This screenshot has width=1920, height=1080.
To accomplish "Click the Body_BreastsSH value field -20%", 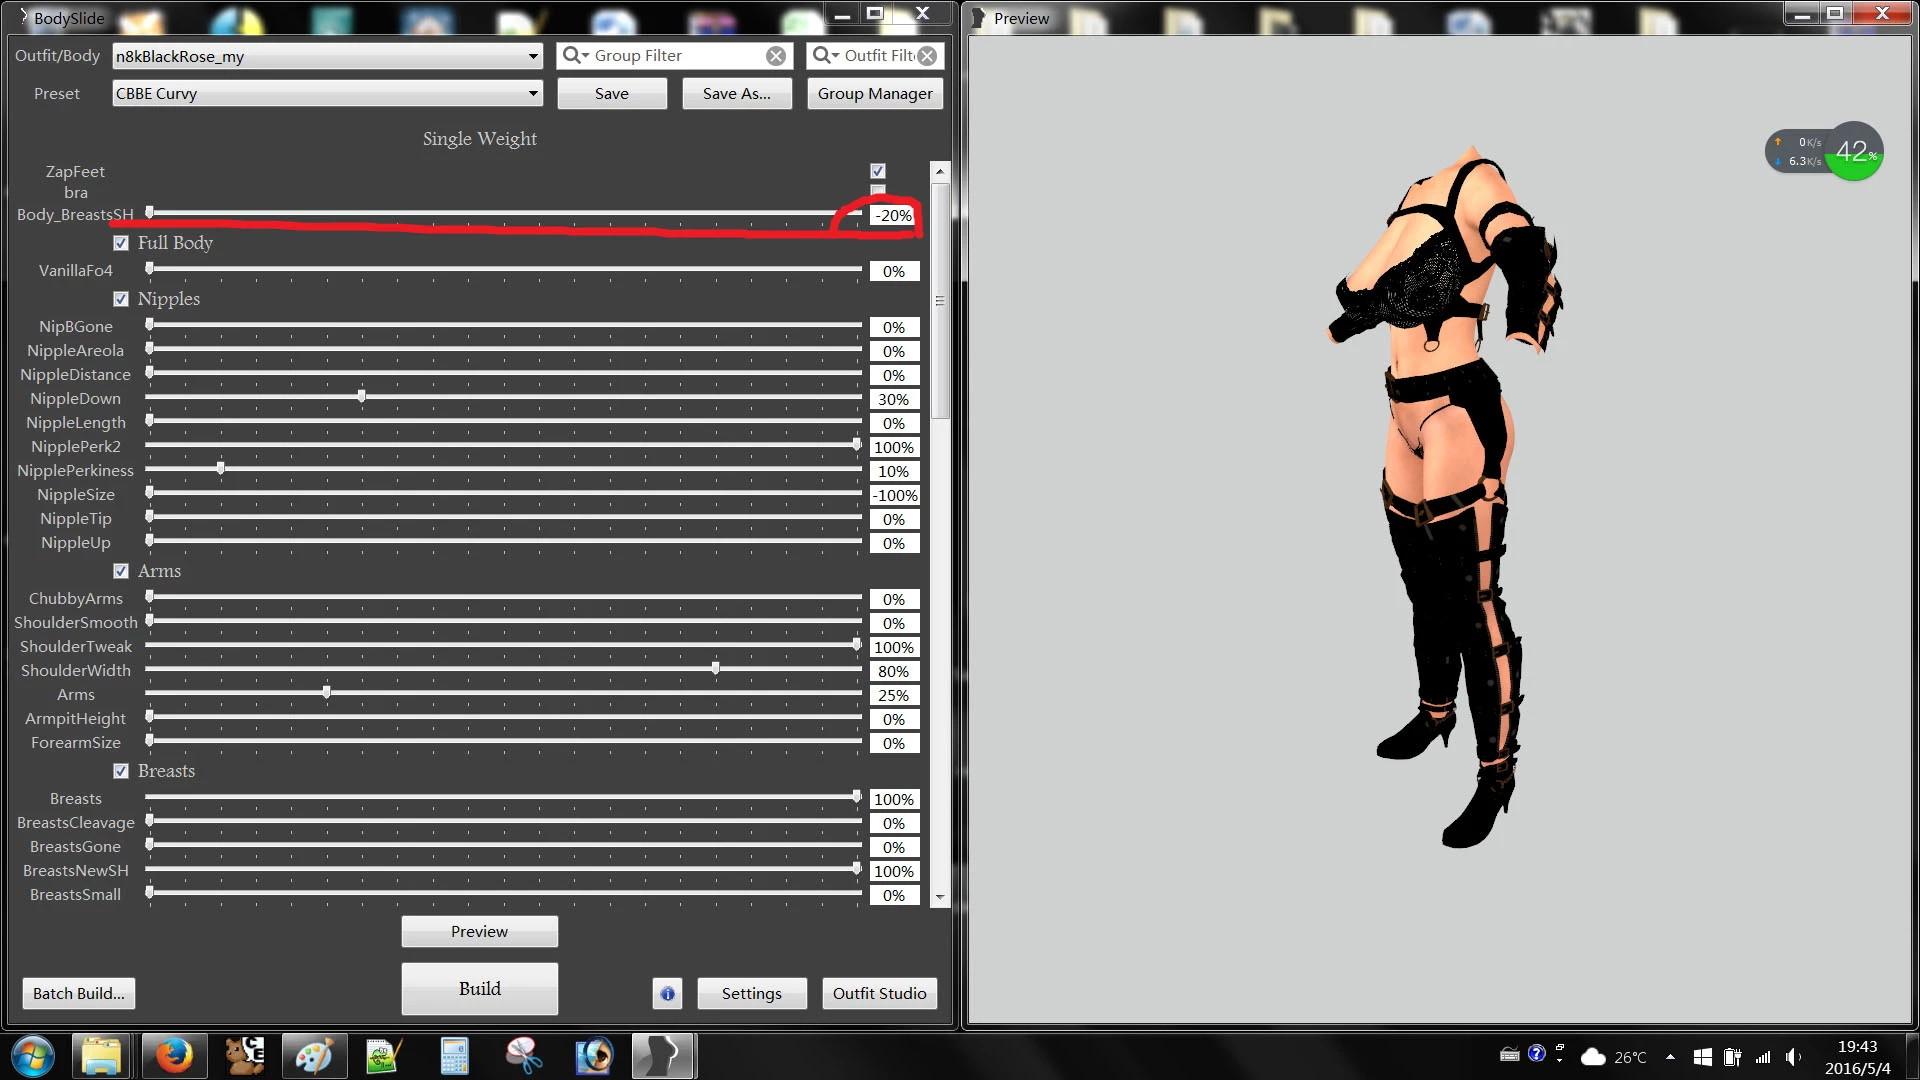I will (894, 215).
